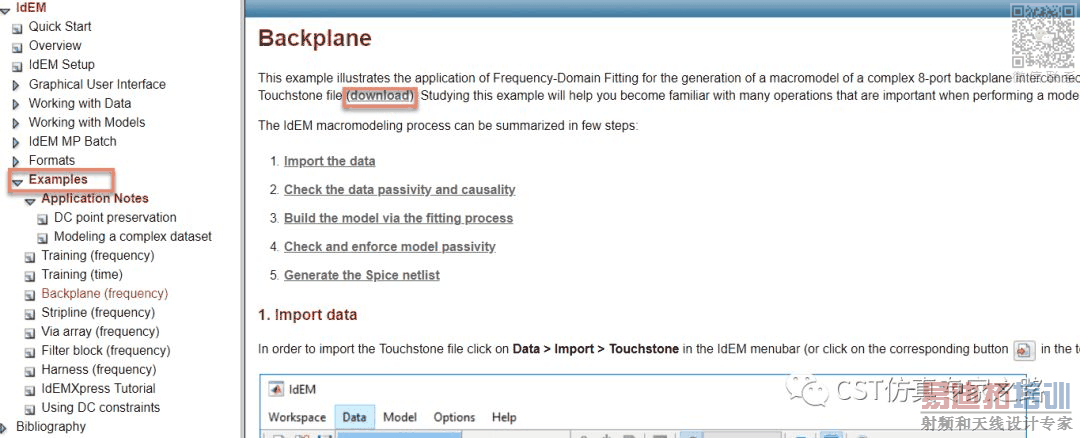1080x438 pixels.
Task: Click the IdEM window logo icon in screenshot
Action: click(x=276, y=388)
